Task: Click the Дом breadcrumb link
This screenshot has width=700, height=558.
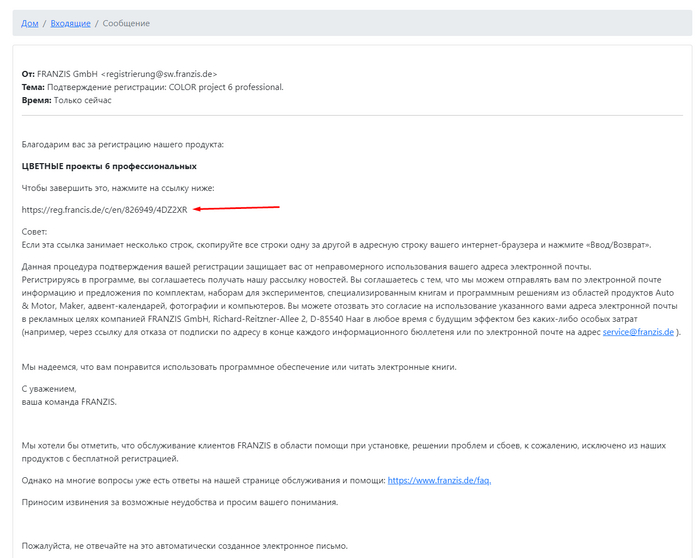Action: [30, 23]
